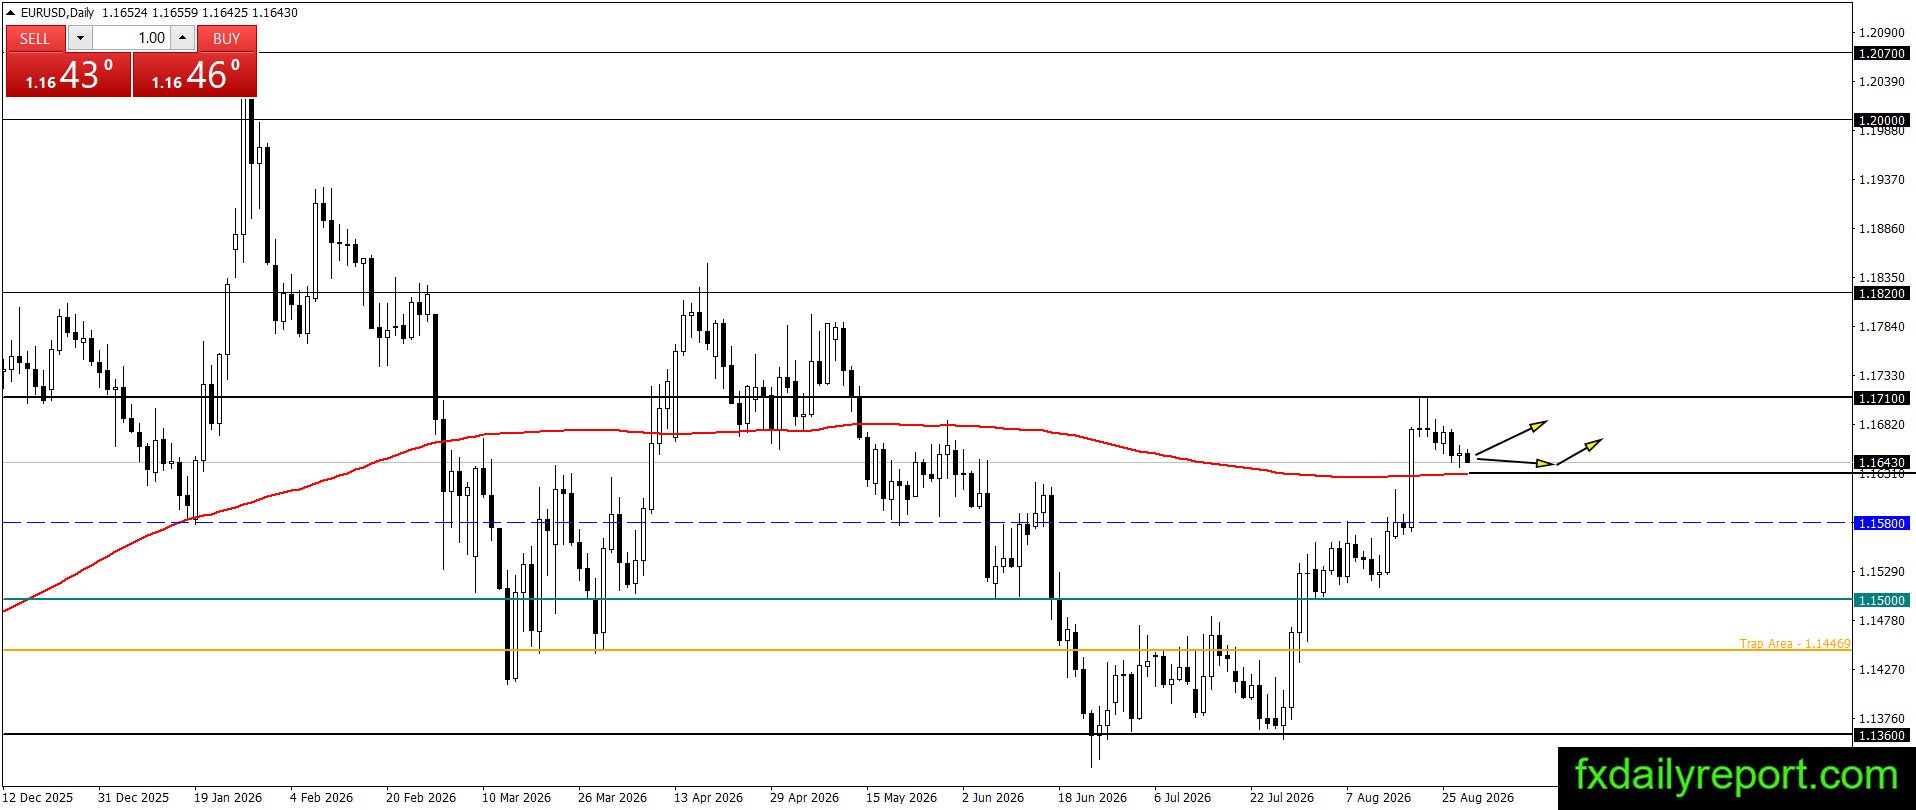Click the buy price tile 1.16 46
Viewport: 1916px width, 810px height.
click(195, 74)
